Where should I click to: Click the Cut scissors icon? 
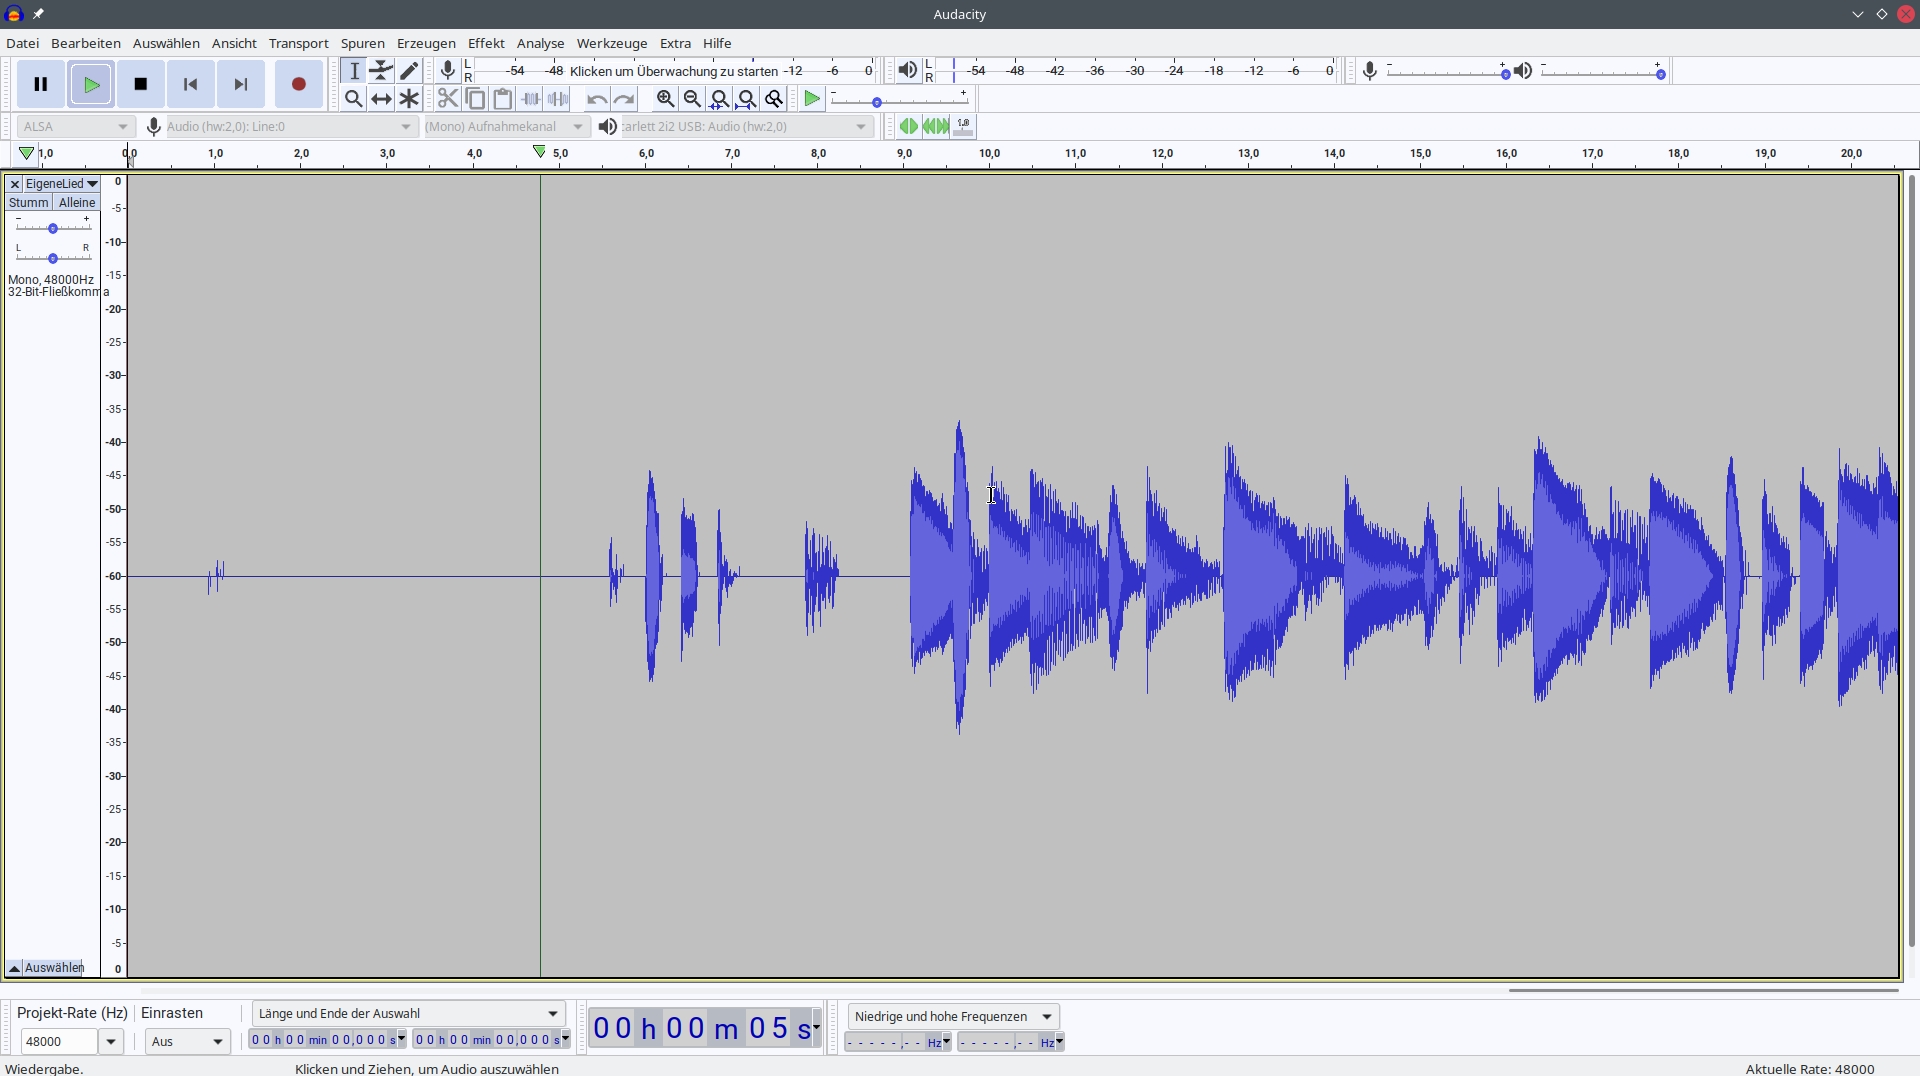point(448,98)
